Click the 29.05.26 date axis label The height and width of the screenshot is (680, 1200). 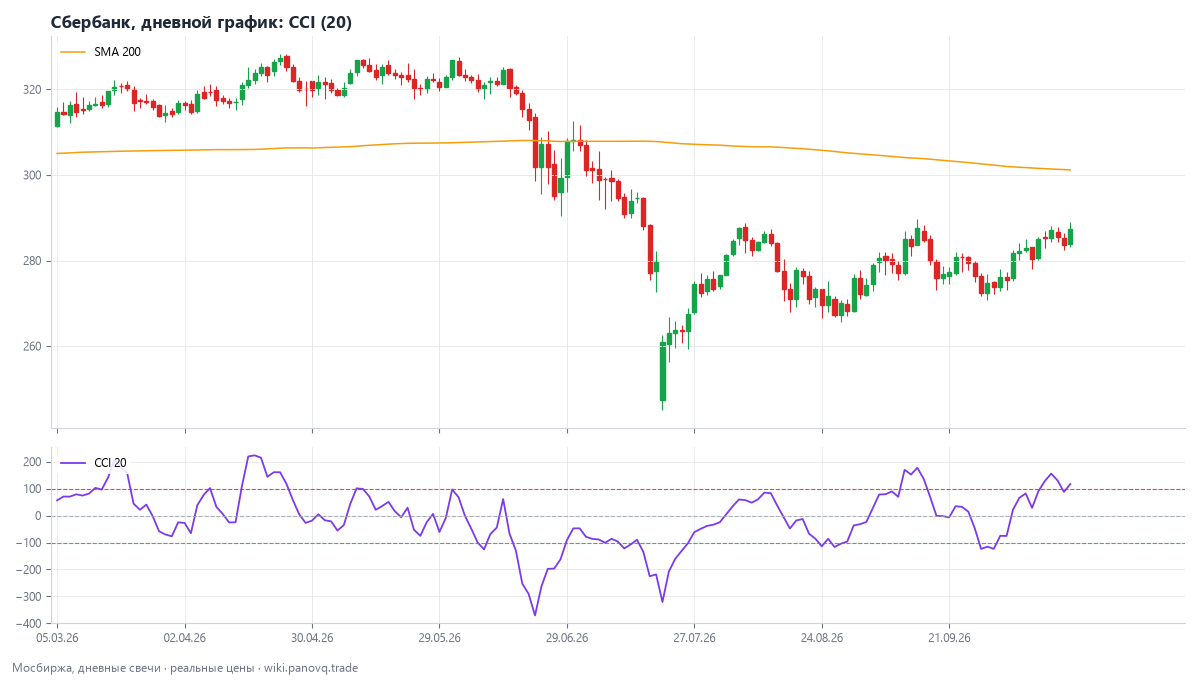tap(440, 637)
